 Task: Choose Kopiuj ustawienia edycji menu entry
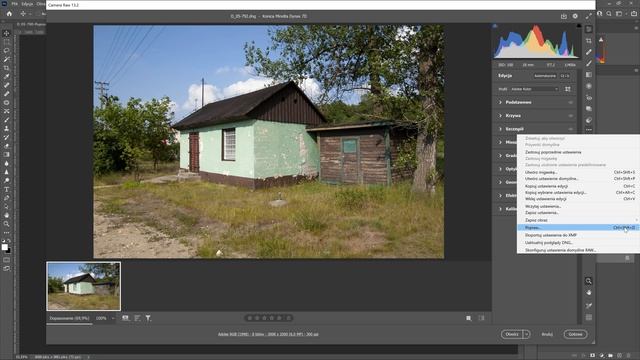click(x=578, y=186)
